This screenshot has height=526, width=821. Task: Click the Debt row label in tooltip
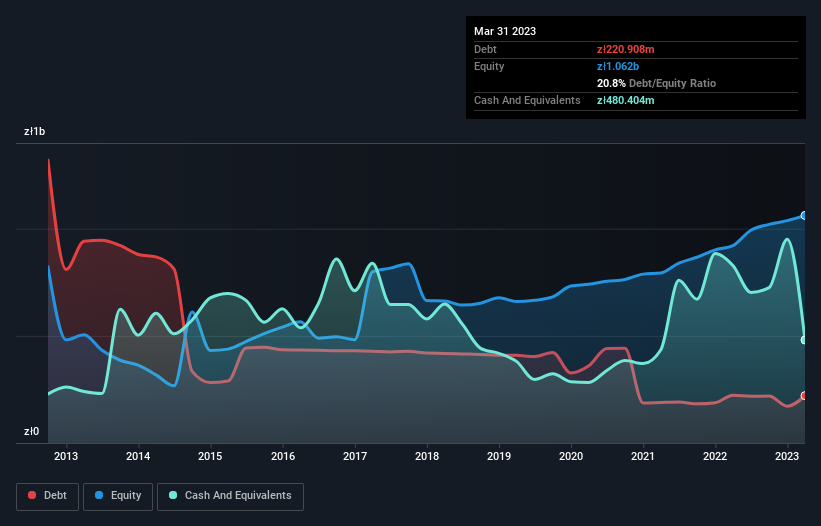[x=485, y=49]
